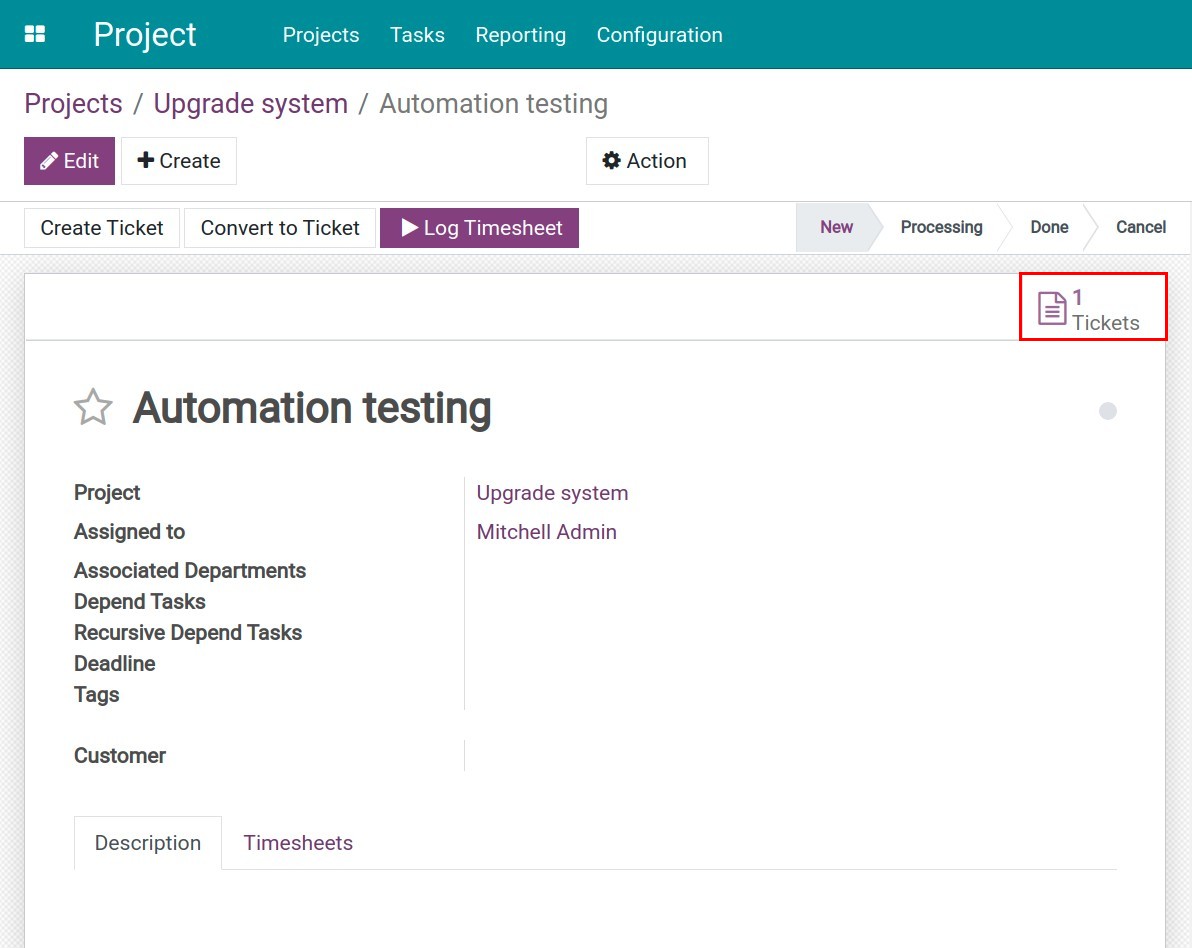Open the apps grid menu icon
Viewport: 1192px width, 948px height.
pos(35,35)
